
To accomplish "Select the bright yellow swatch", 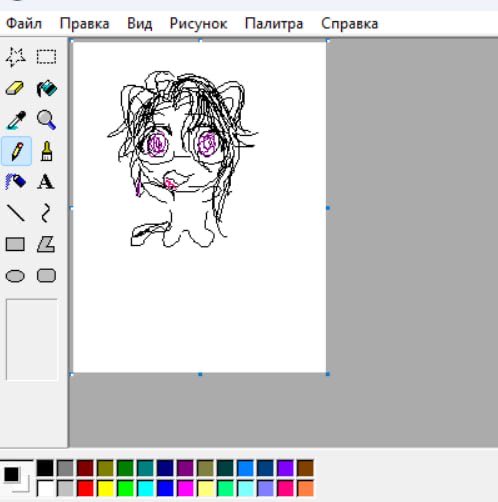I will pyautogui.click(x=105, y=488).
